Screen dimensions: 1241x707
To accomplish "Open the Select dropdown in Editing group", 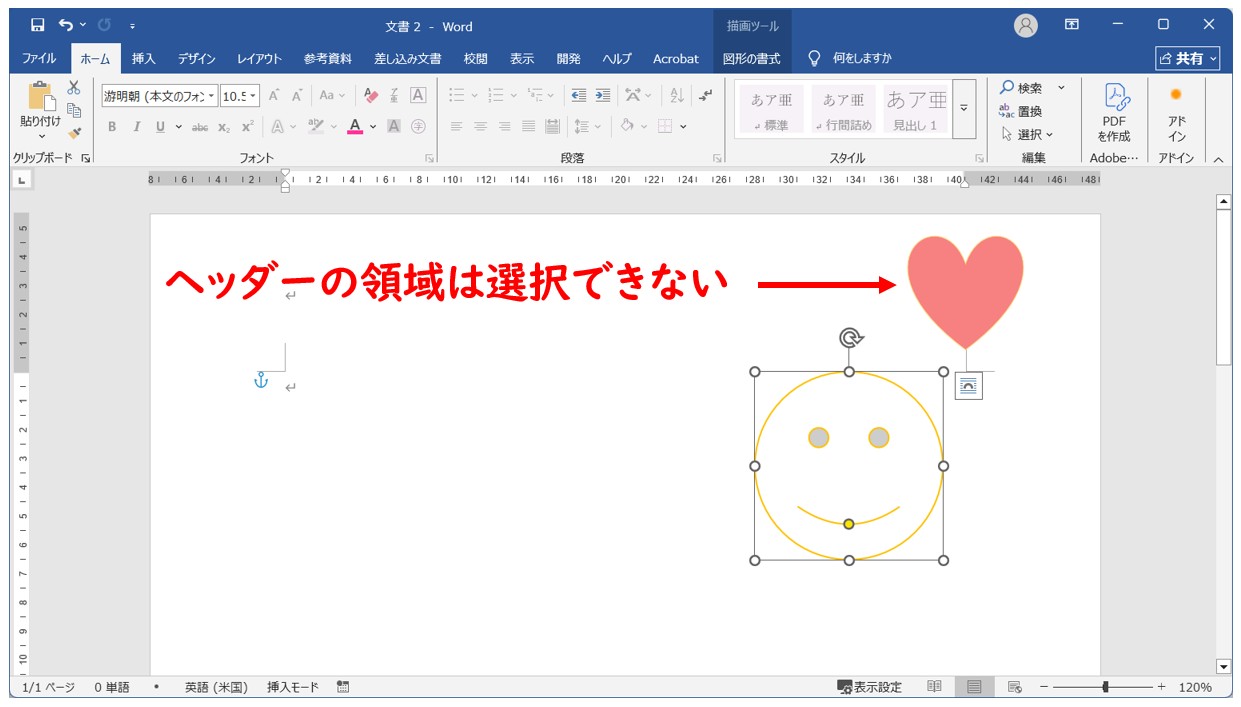I will click(x=1028, y=134).
